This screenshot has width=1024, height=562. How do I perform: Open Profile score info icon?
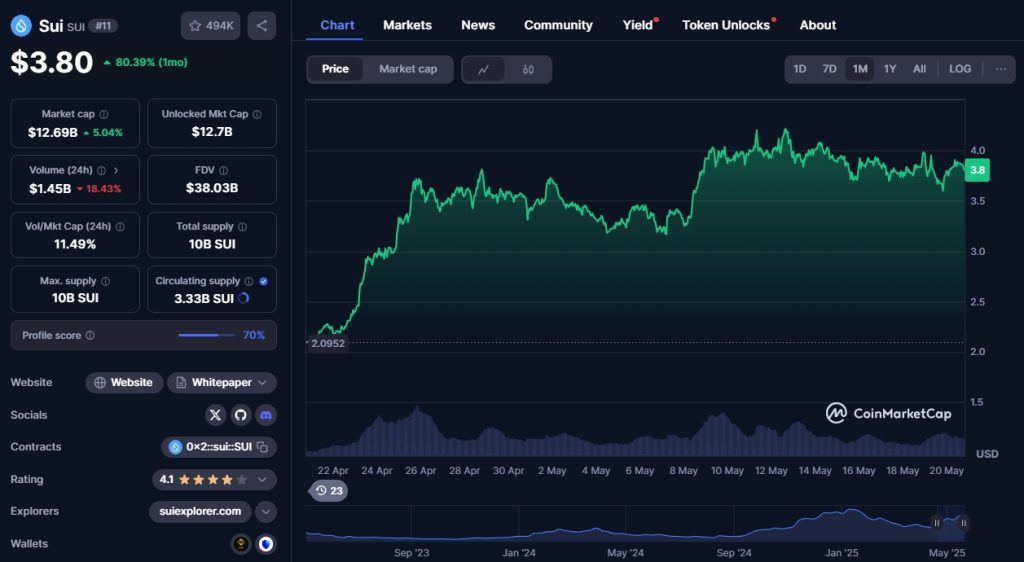(x=90, y=336)
